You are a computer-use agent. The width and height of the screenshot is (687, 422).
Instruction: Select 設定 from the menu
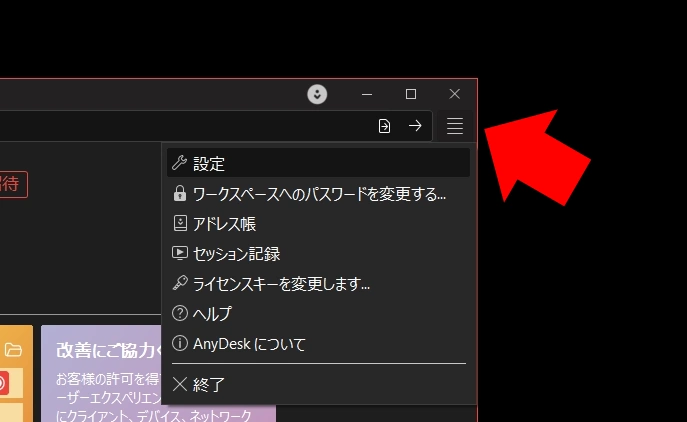(319, 163)
